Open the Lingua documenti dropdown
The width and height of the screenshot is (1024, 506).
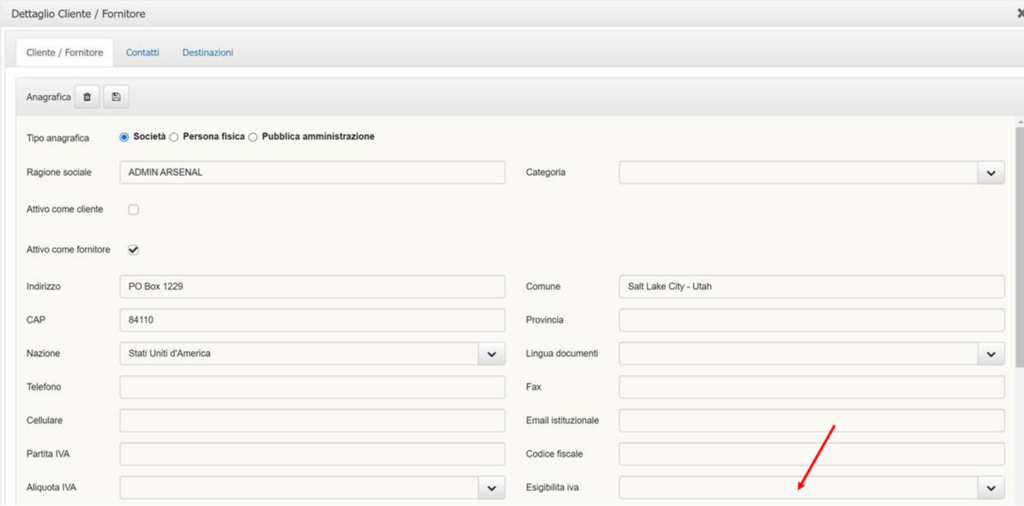pos(991,353)
